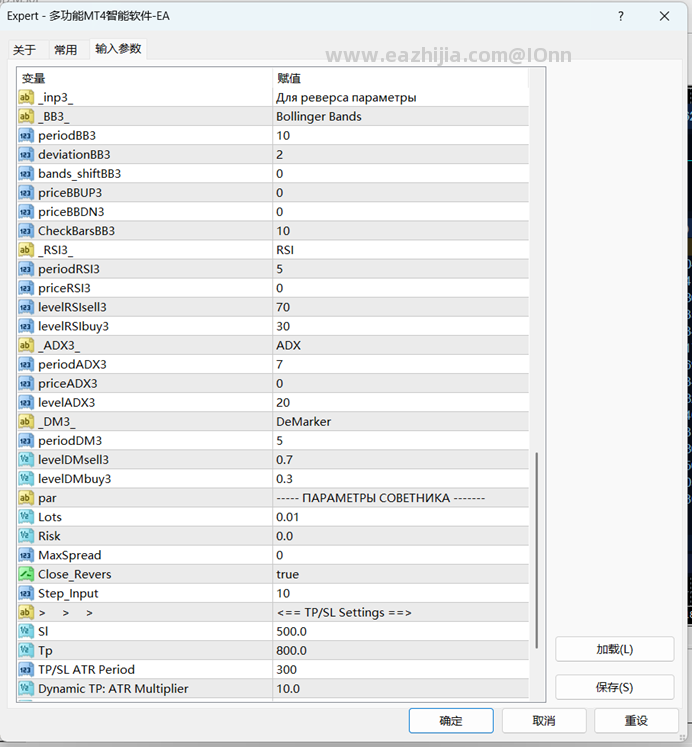The width and height of the screenshot is (692, 747).
Task: Click the double icon next to Tp
Action: (26, 650)
